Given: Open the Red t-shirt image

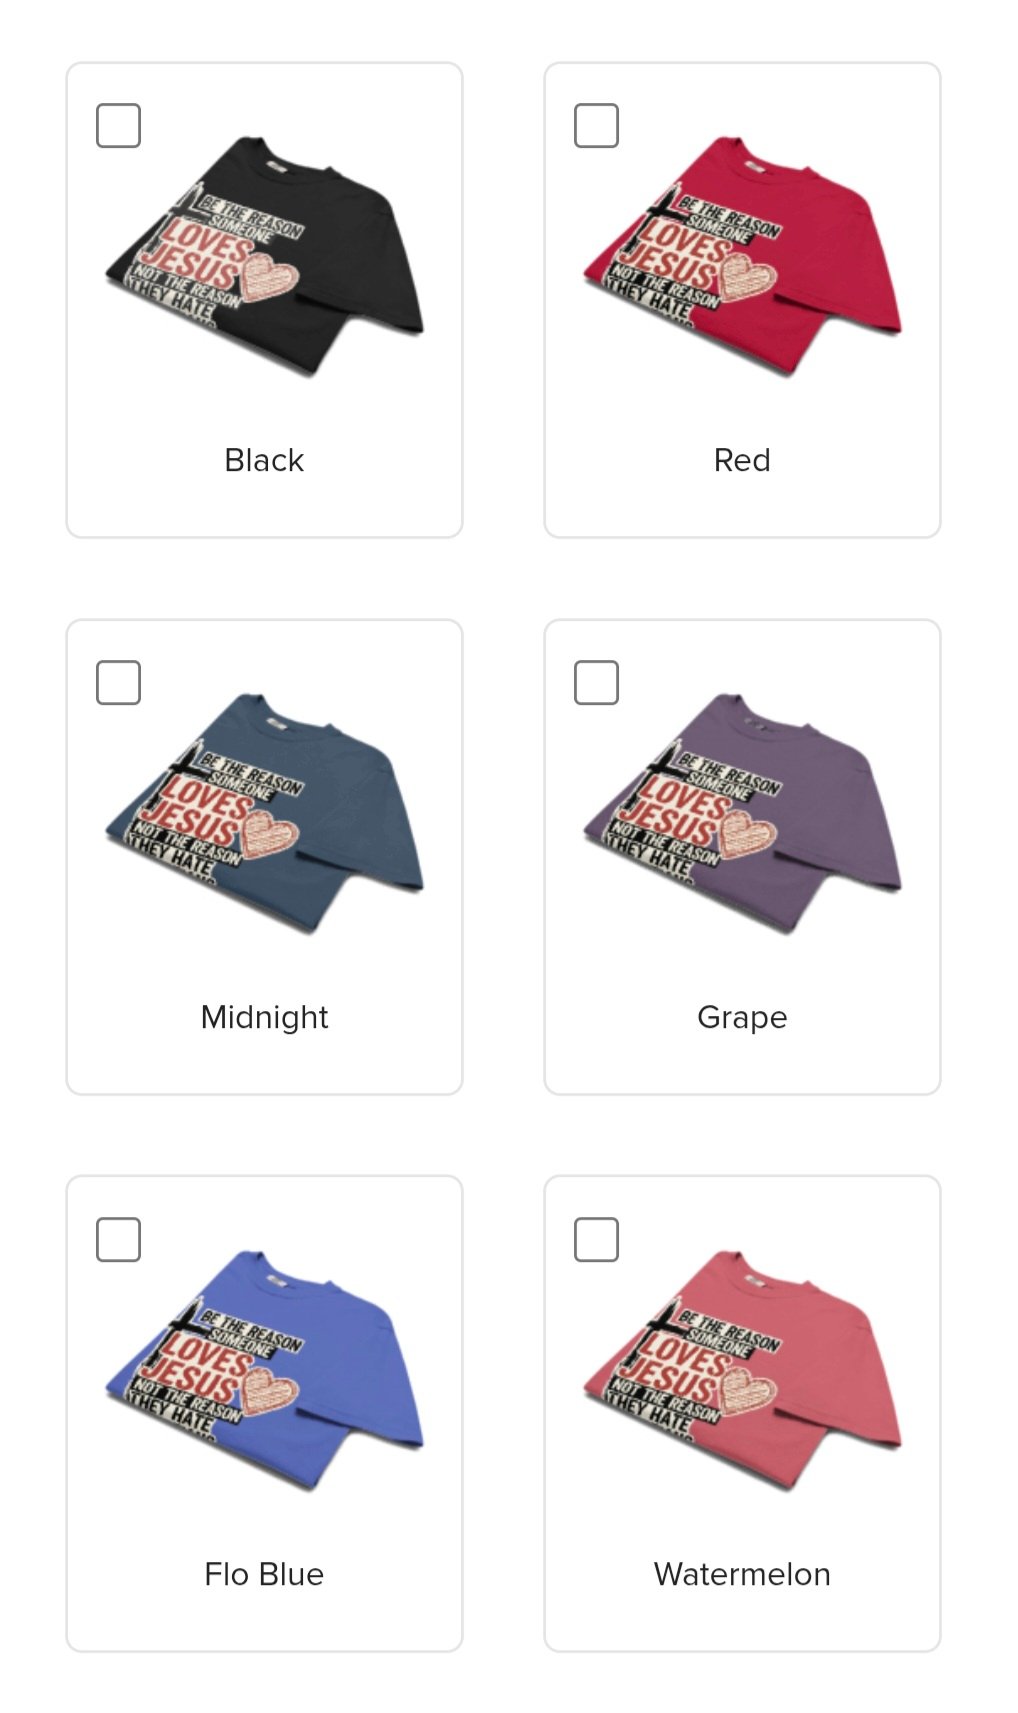Looking at the screenshot, I should (x=743, y=257).
